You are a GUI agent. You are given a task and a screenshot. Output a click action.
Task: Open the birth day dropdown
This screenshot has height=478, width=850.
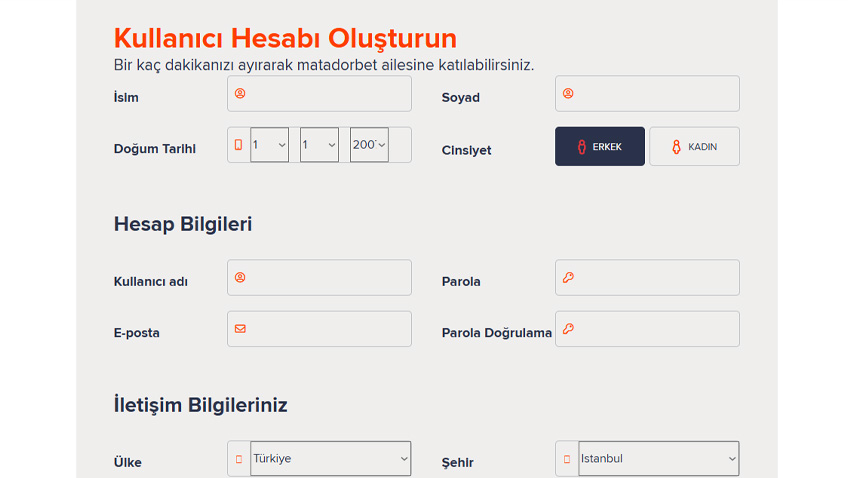(269, 145)
